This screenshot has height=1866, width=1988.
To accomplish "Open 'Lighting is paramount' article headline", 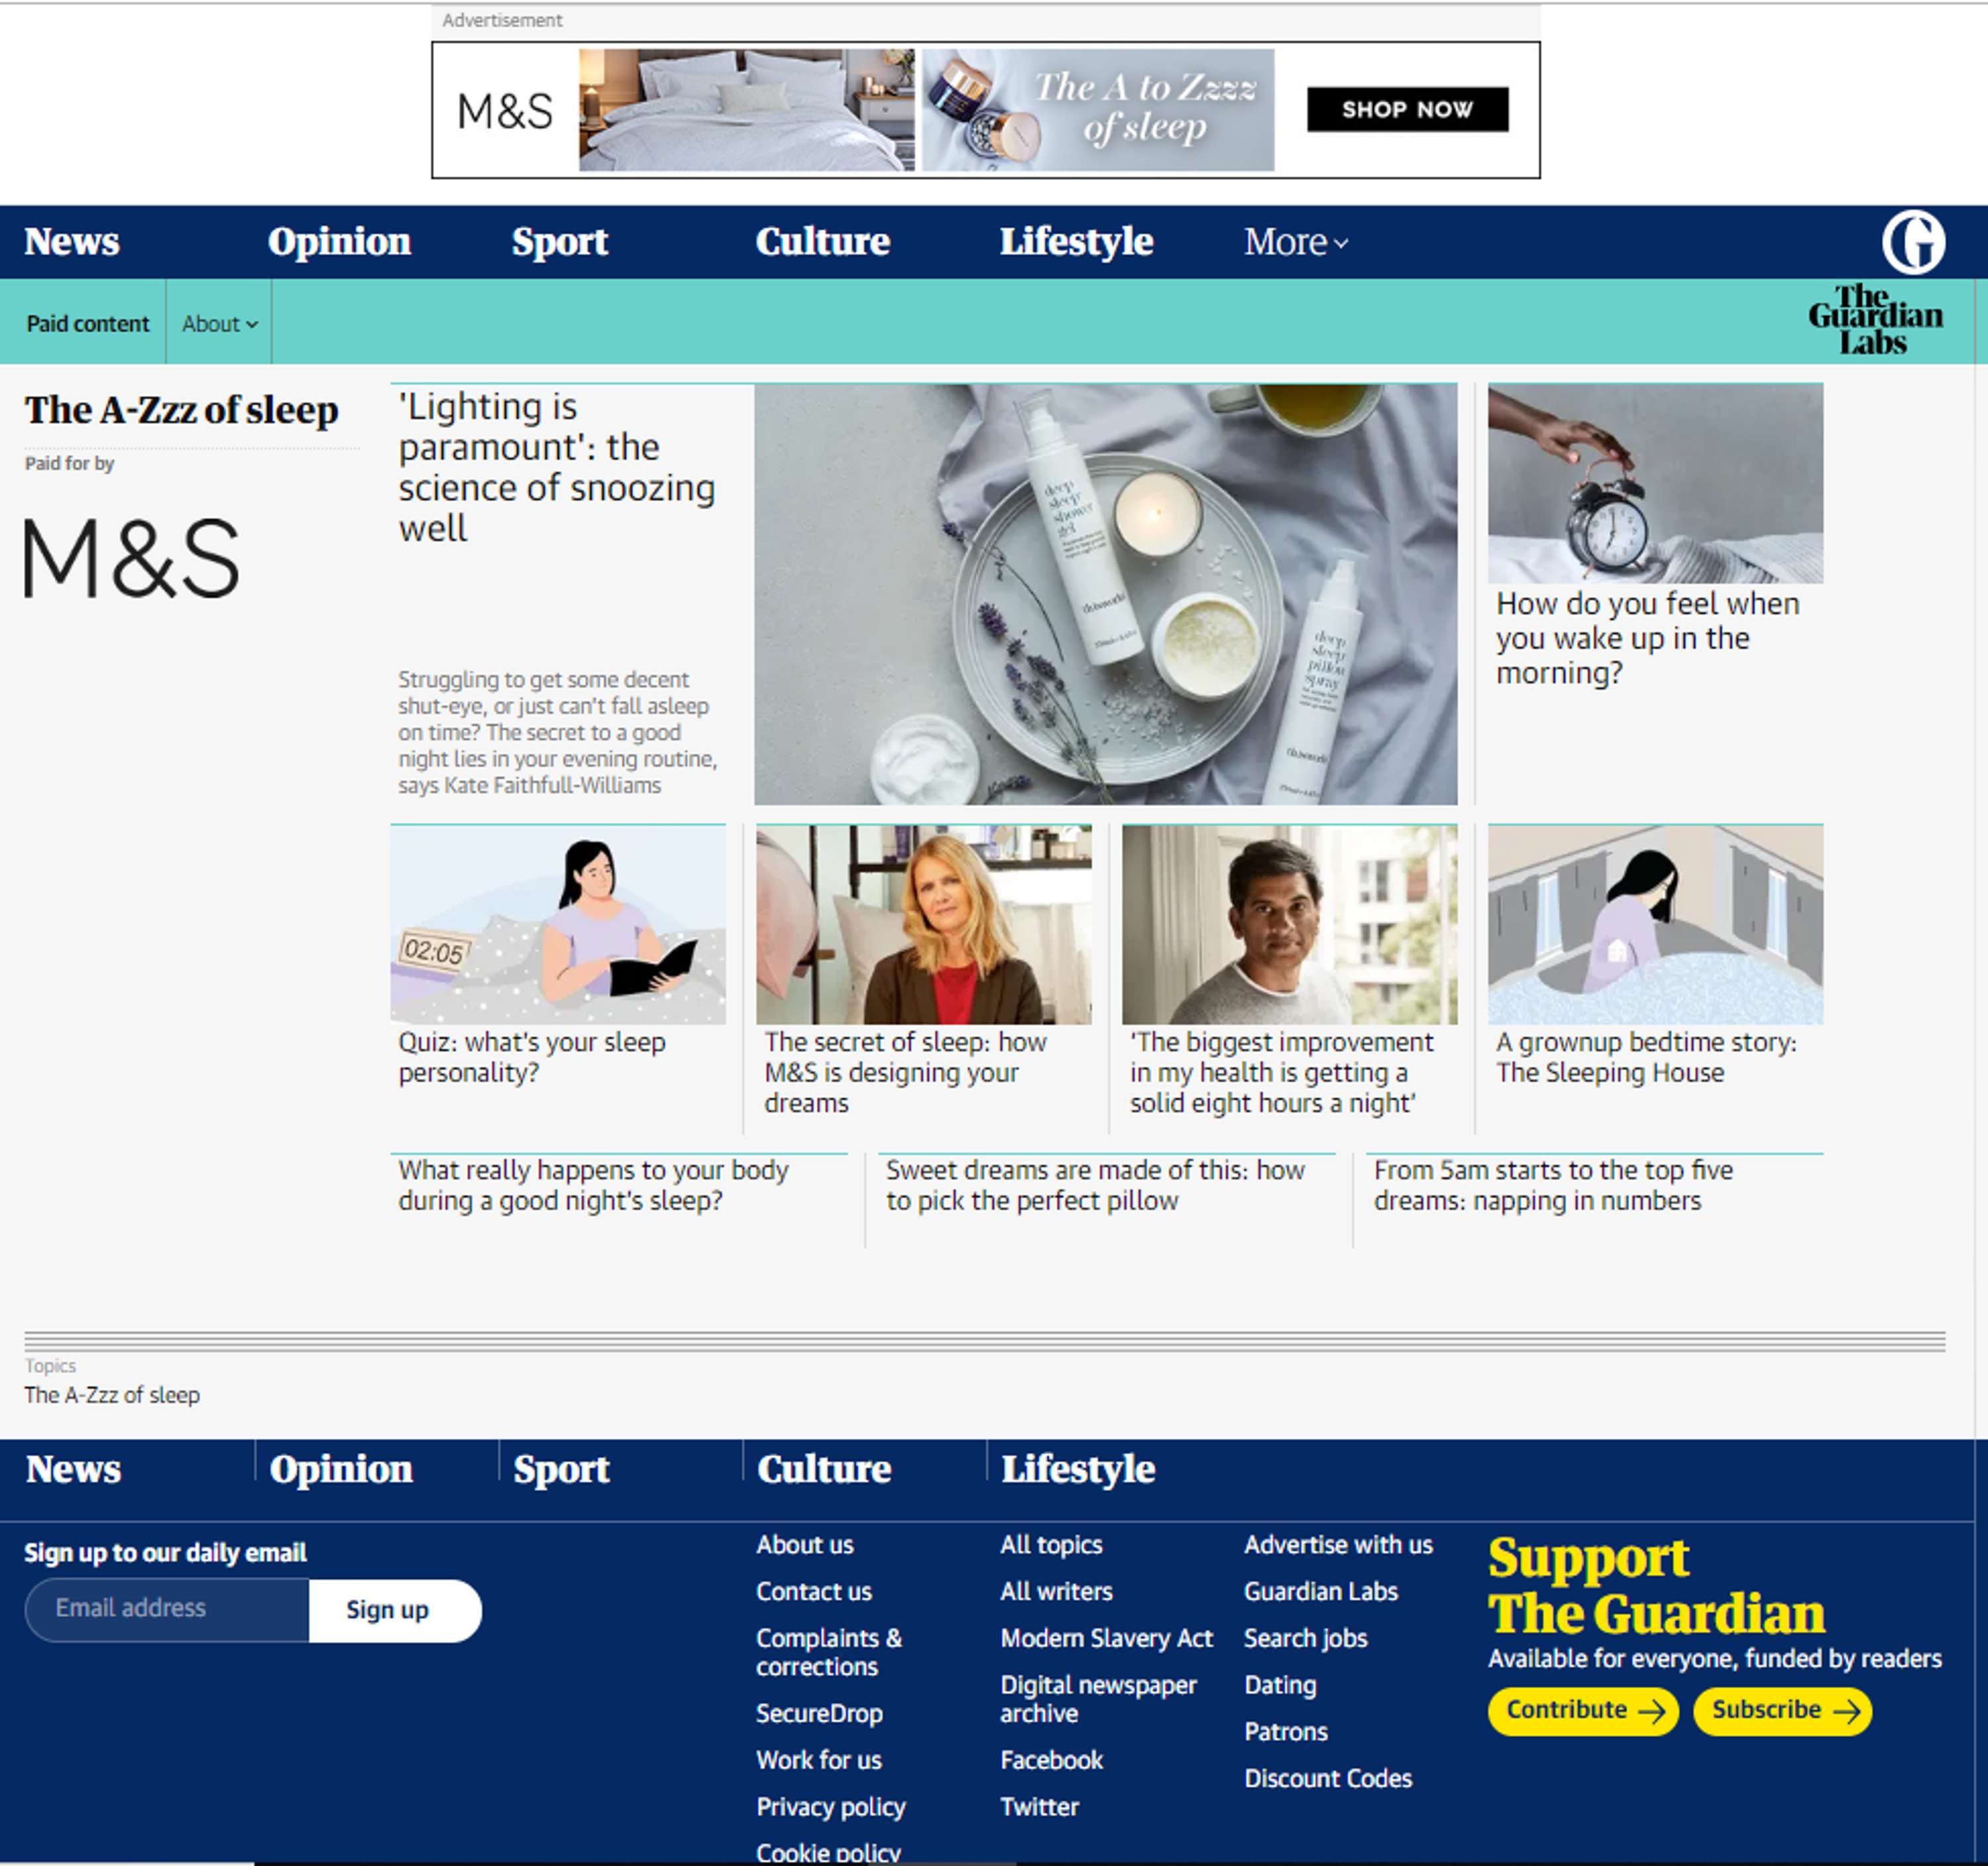I will [557, 467].
